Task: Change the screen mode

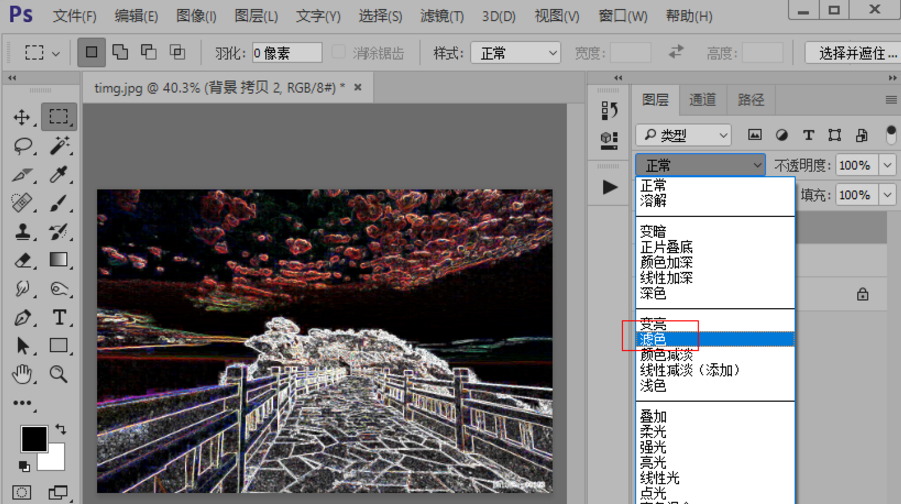Action: 57,493
